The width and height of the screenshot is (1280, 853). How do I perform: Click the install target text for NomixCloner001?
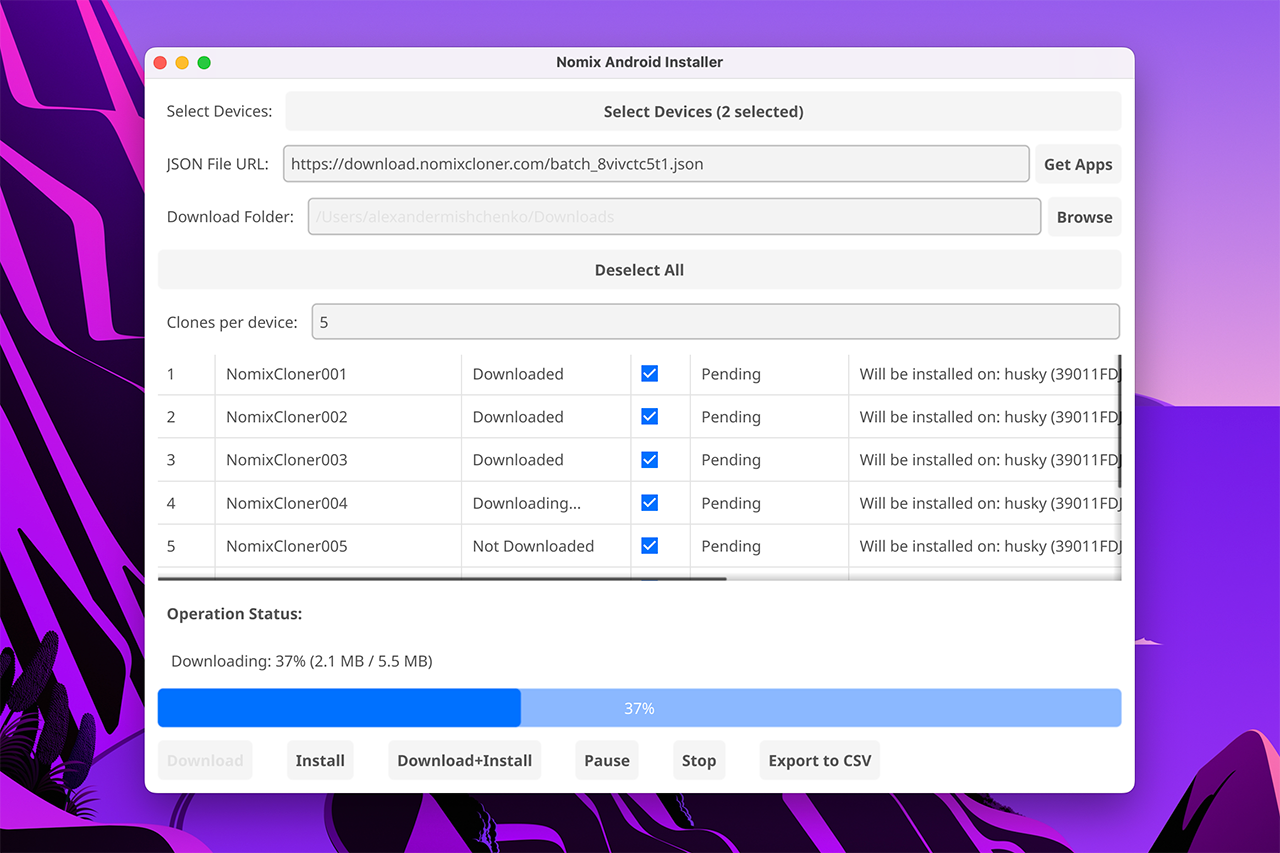(x=990, y=374)
